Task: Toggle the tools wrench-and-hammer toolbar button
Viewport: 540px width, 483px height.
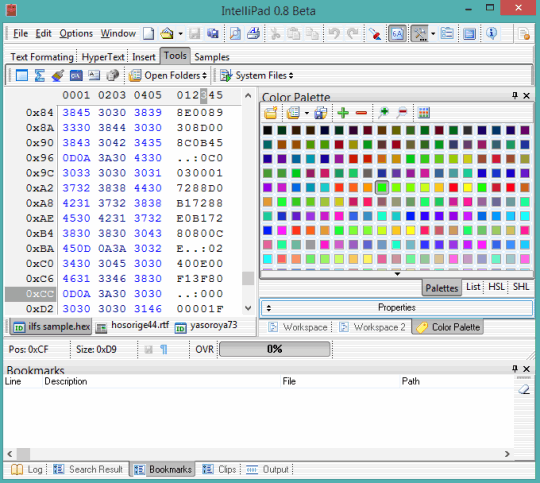Action: [x=420, y=34]
